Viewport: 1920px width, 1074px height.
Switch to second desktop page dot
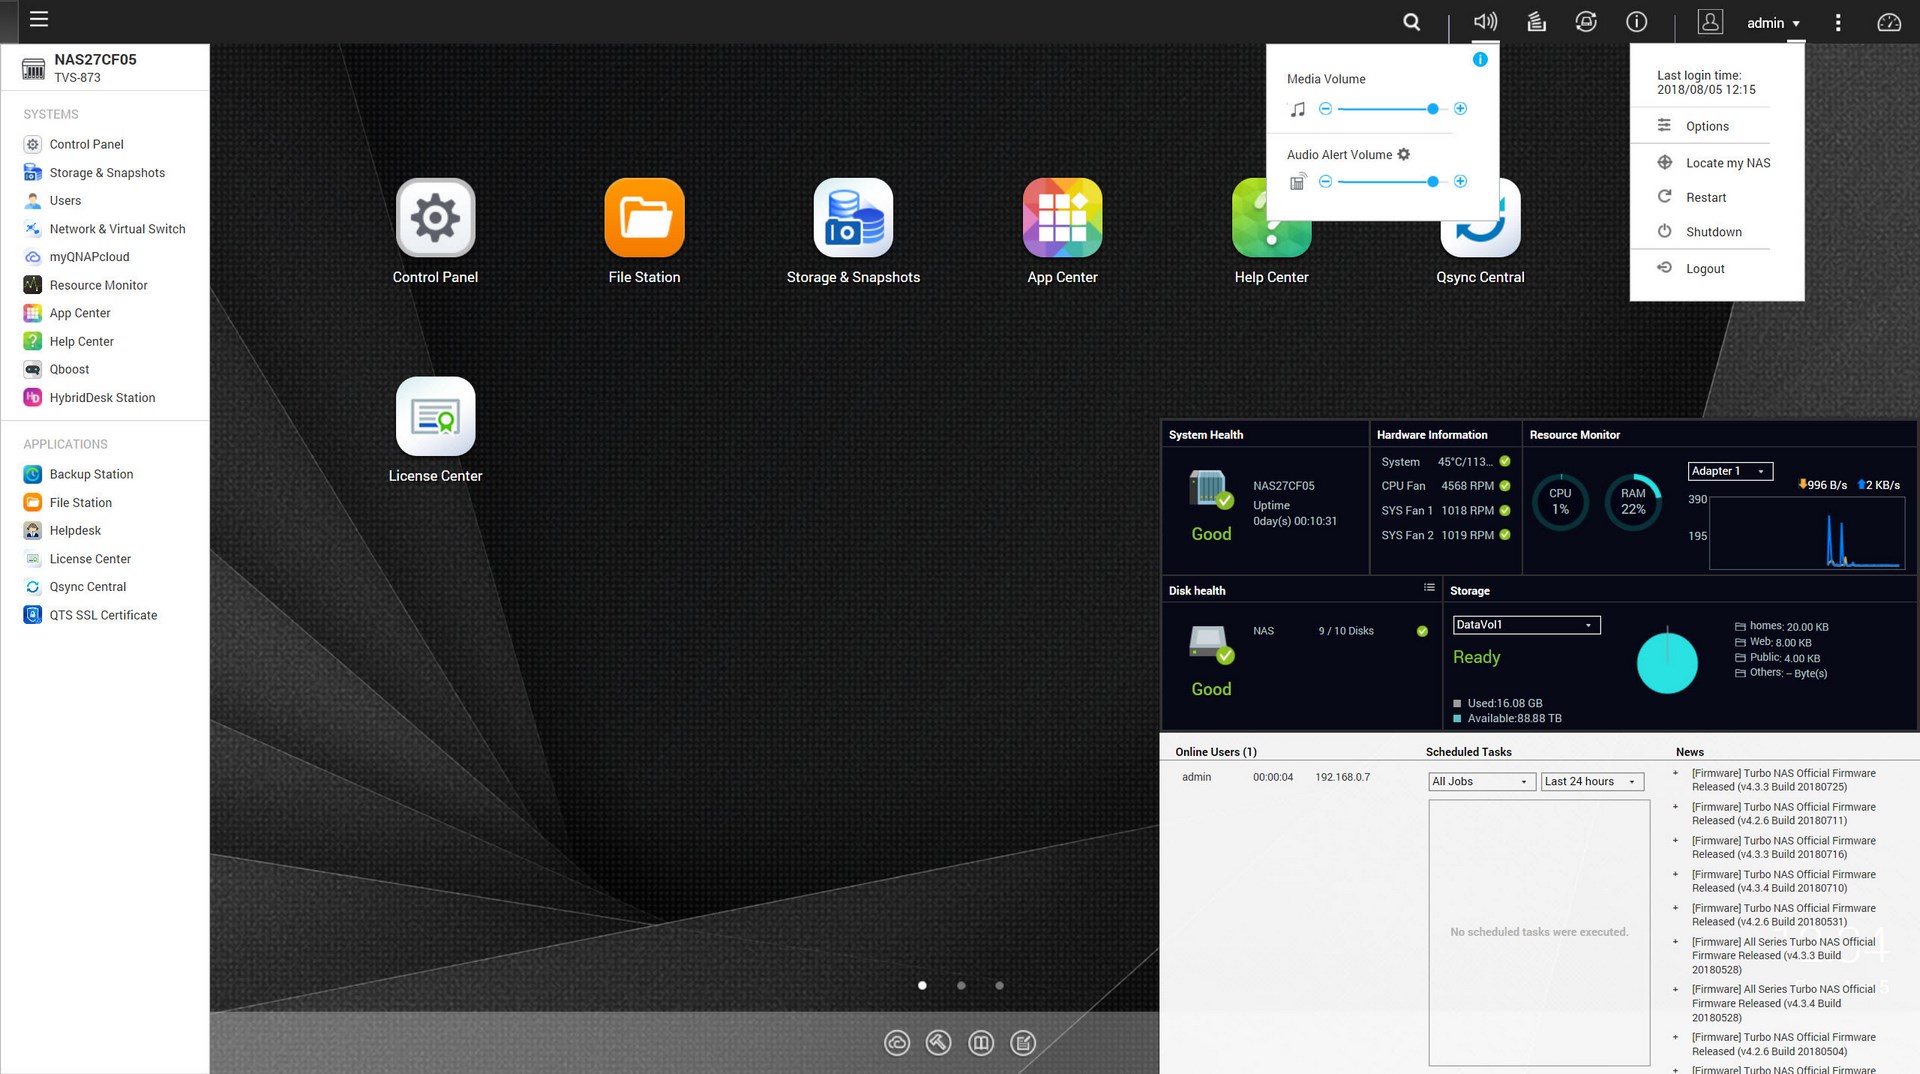[x=961, y=985]
